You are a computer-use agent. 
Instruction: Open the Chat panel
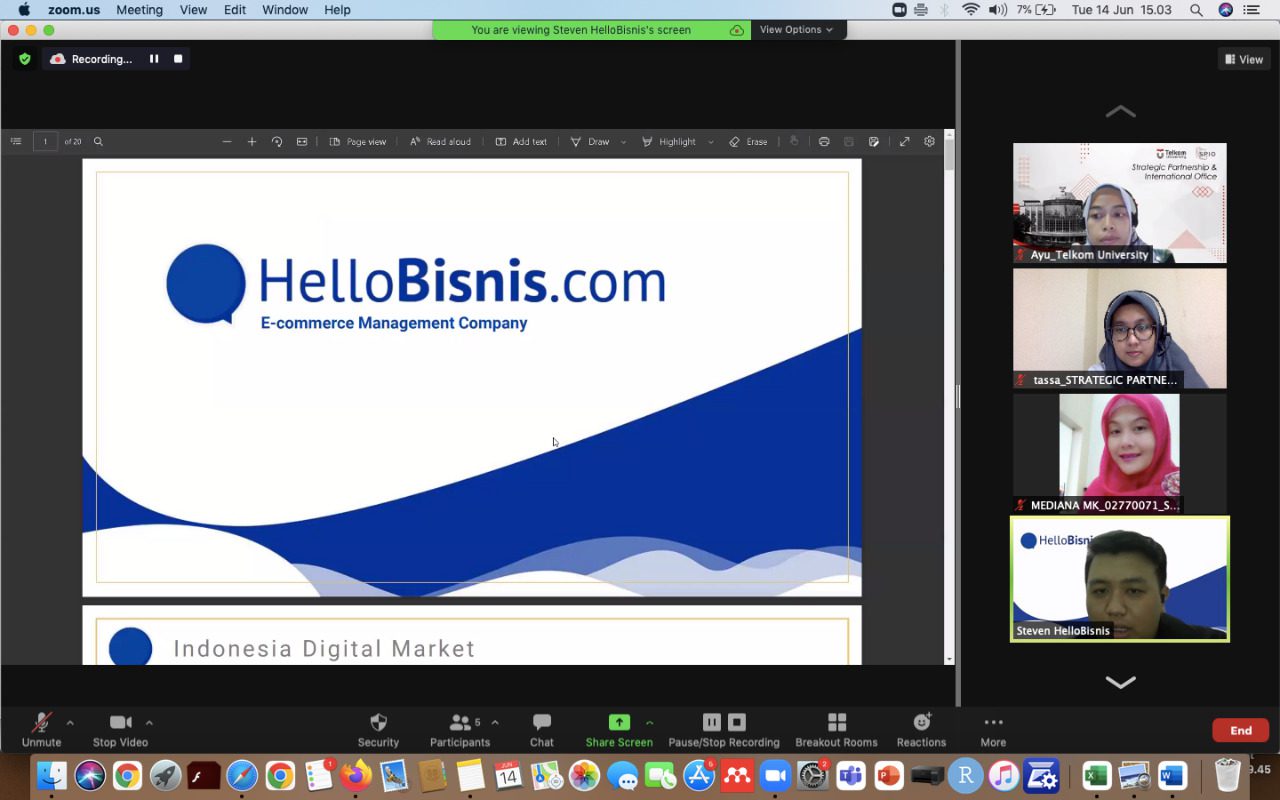(x=542, y=730)
